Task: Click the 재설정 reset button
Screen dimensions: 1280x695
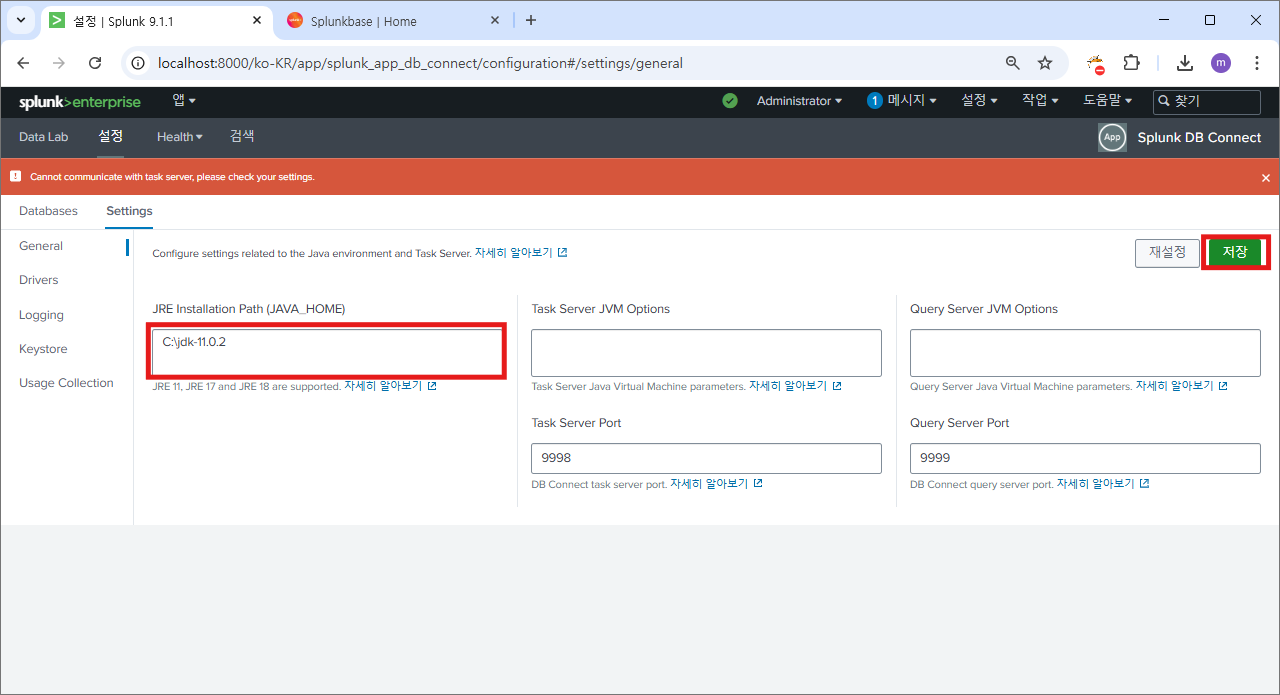Action: point(1167,253)
